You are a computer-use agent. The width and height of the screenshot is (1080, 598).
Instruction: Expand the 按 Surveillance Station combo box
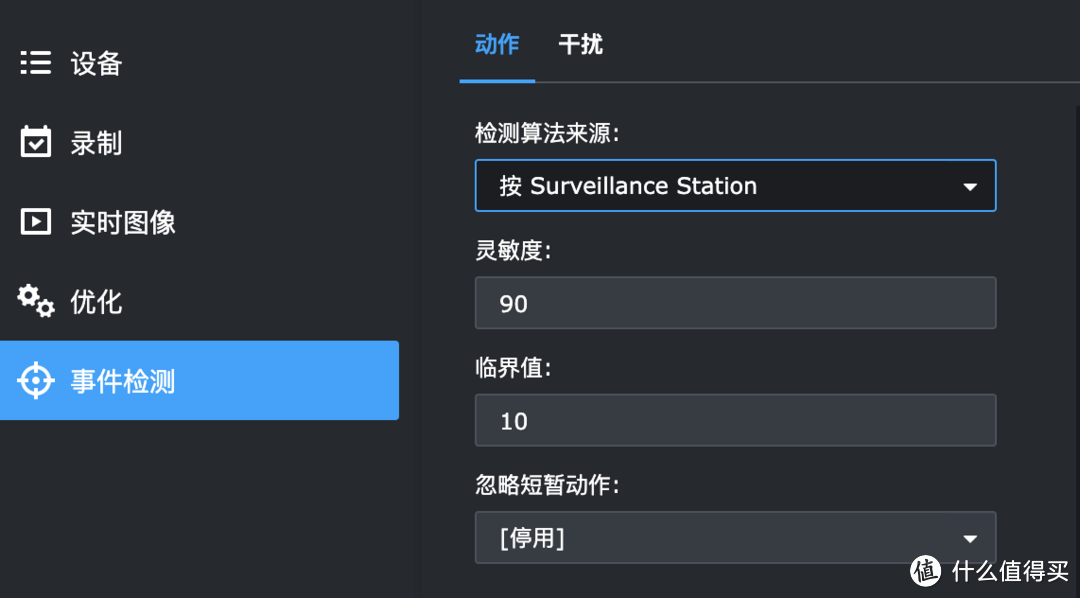[735, 185]
